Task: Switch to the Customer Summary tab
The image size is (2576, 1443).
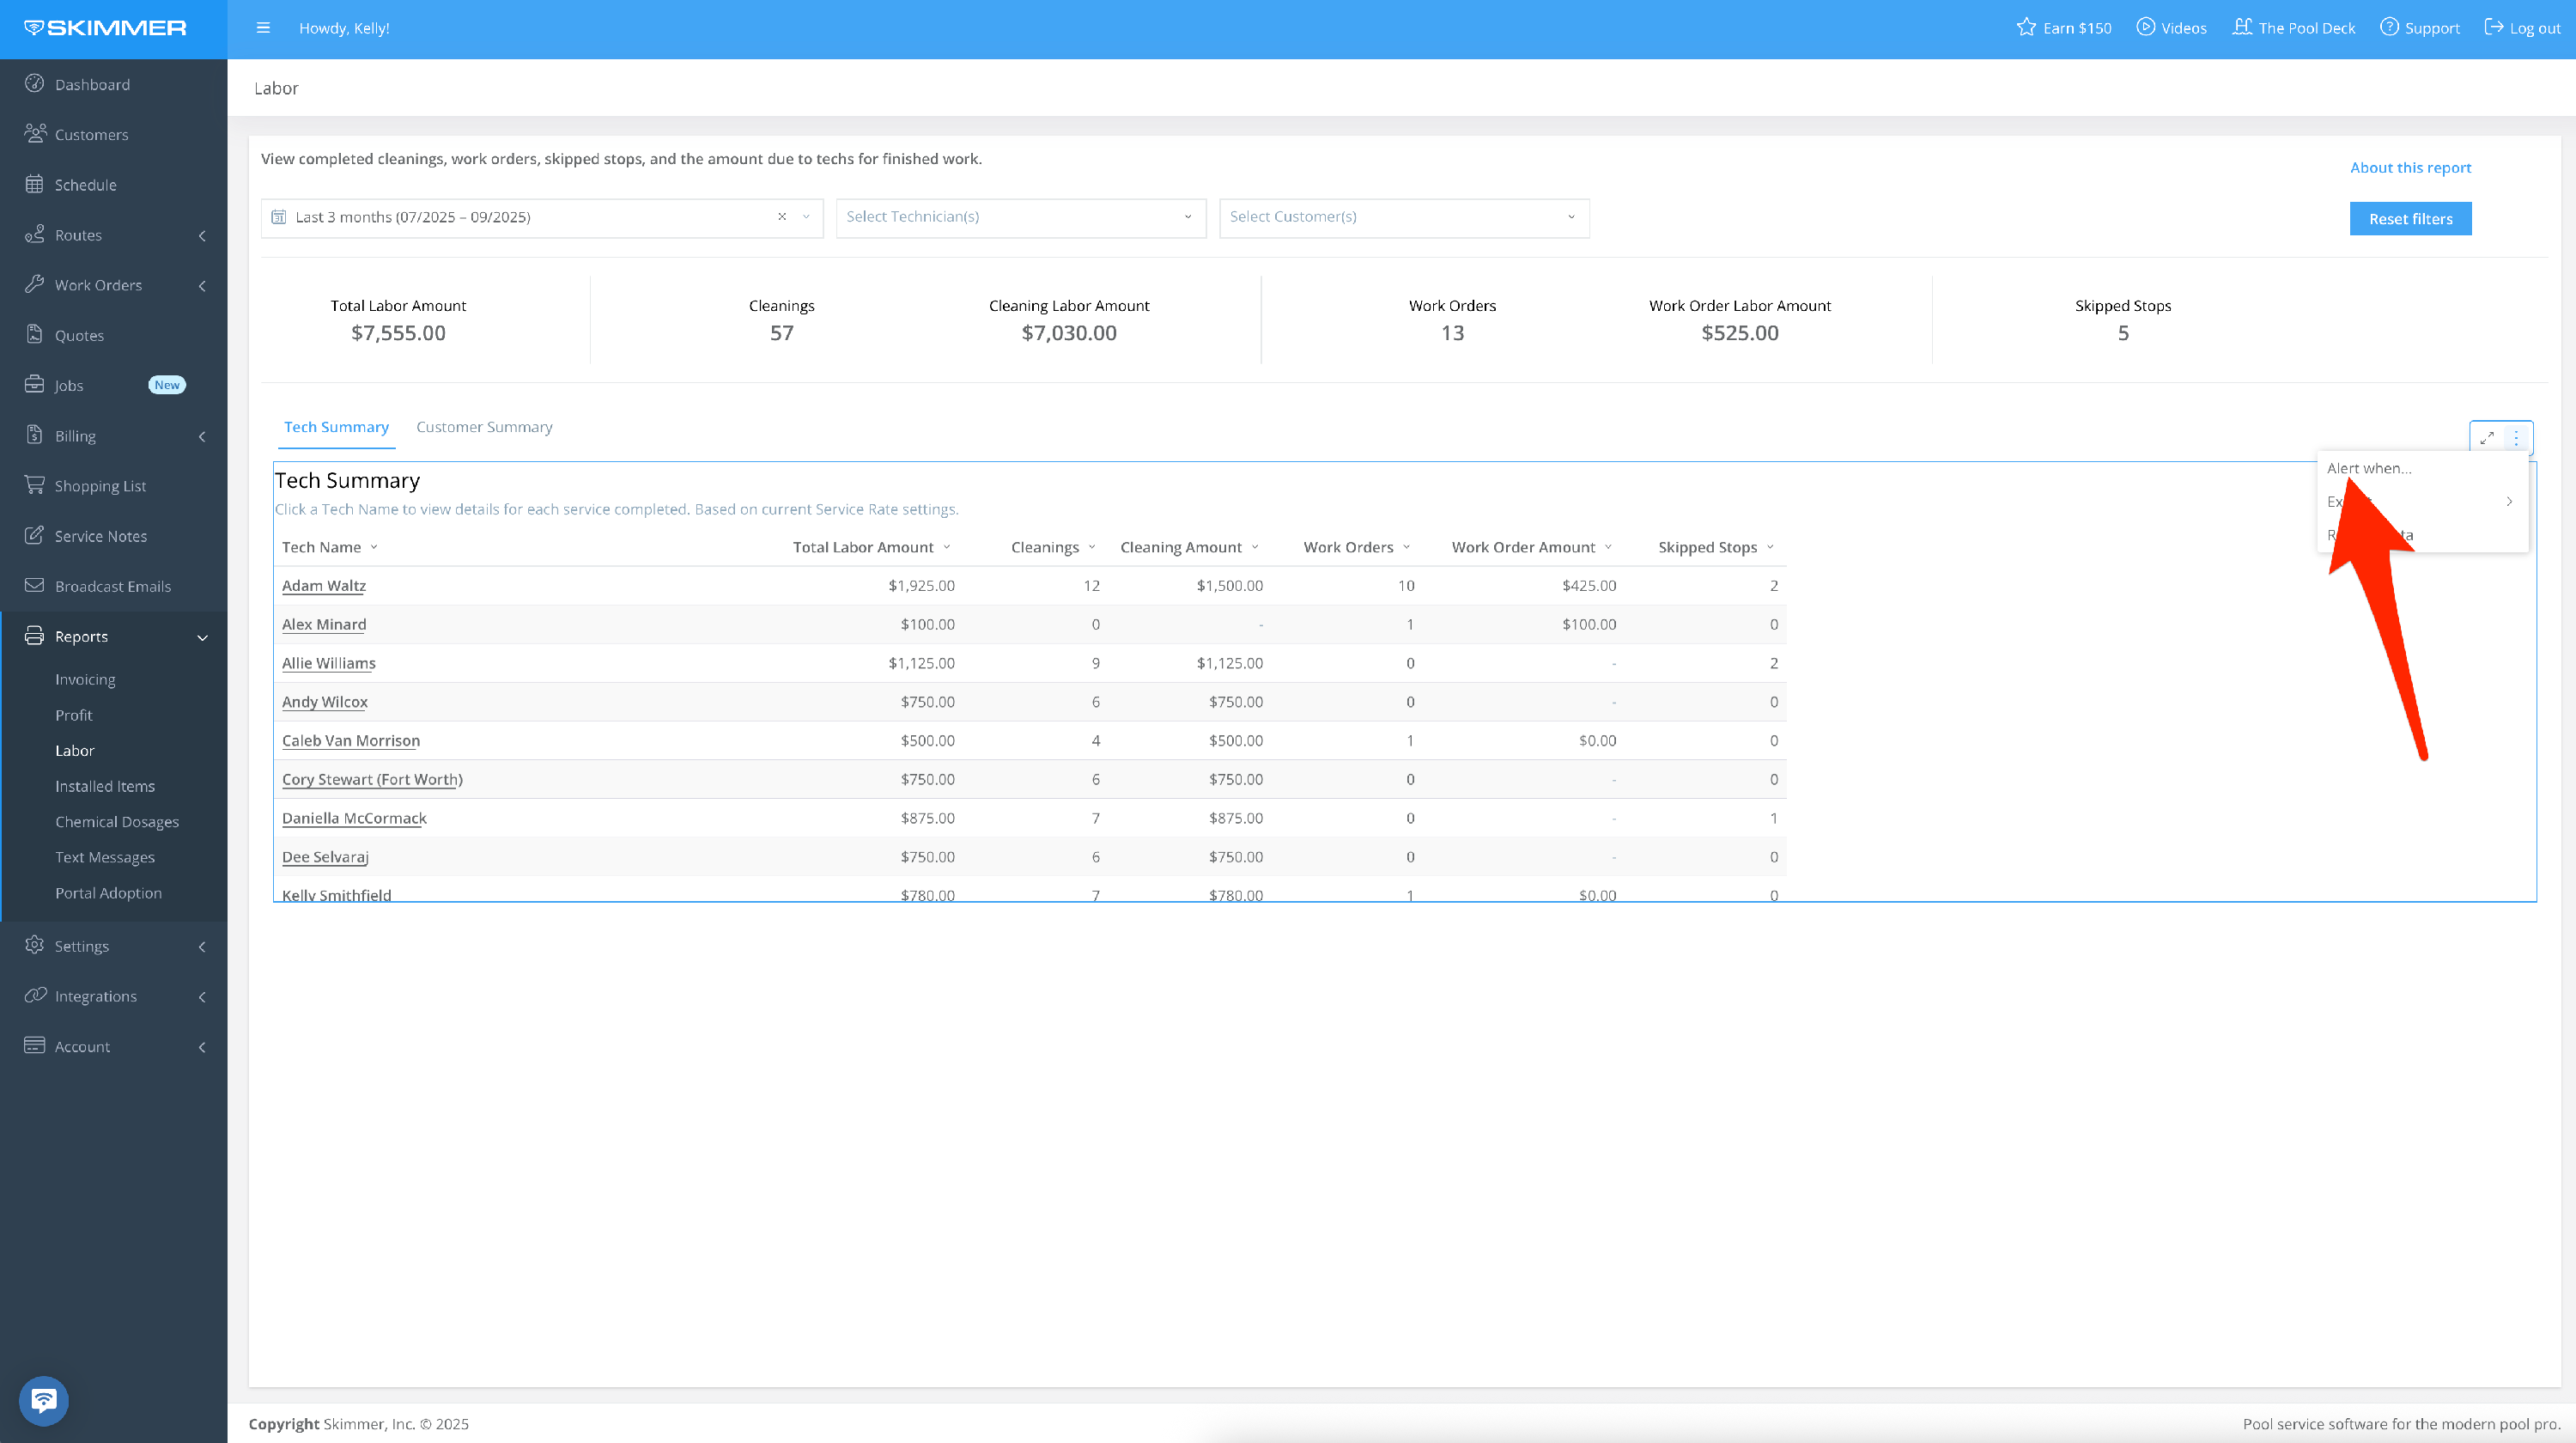Action: coord(484,427)
